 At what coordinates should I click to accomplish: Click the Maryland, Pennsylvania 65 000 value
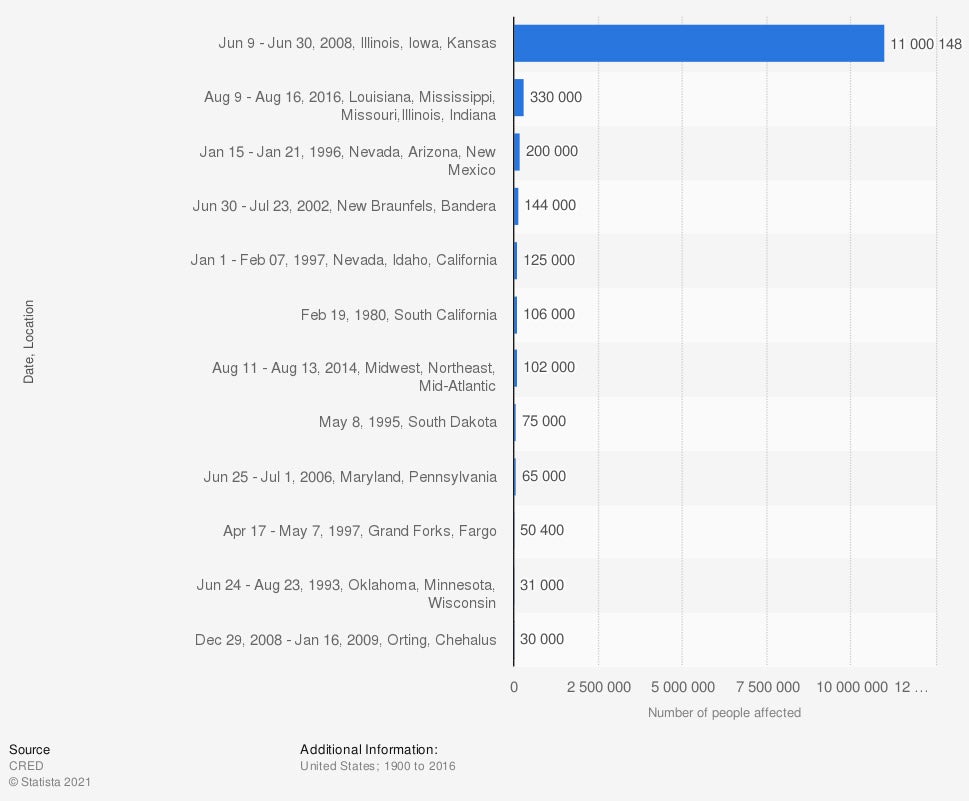tap(544, 476)
